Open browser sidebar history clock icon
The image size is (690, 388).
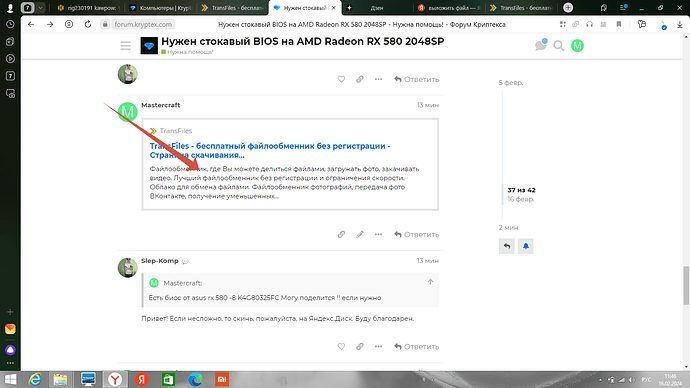click(x=10, y=25)
